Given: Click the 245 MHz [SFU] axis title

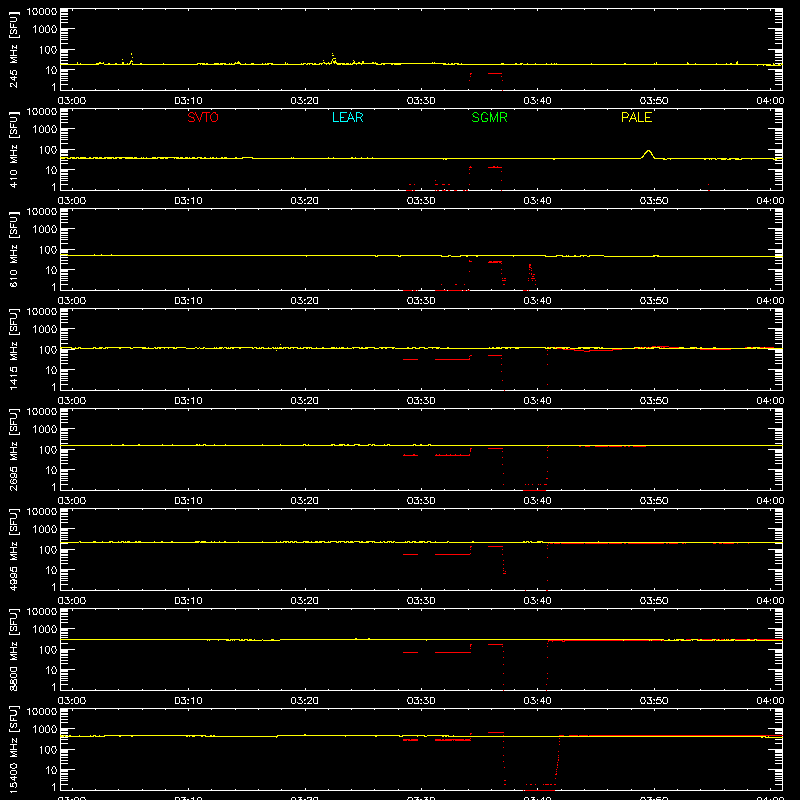Looking at the screenshot, I should (13, 49).
